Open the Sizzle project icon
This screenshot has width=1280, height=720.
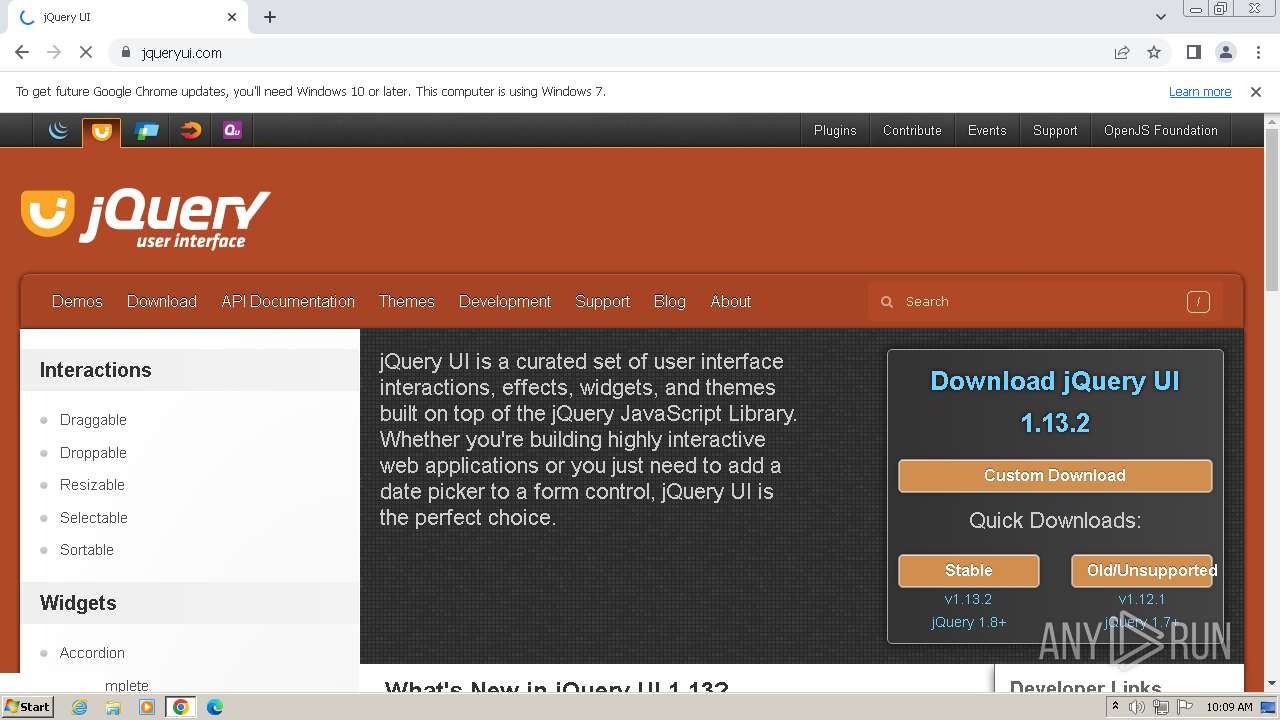click(190, 130)
